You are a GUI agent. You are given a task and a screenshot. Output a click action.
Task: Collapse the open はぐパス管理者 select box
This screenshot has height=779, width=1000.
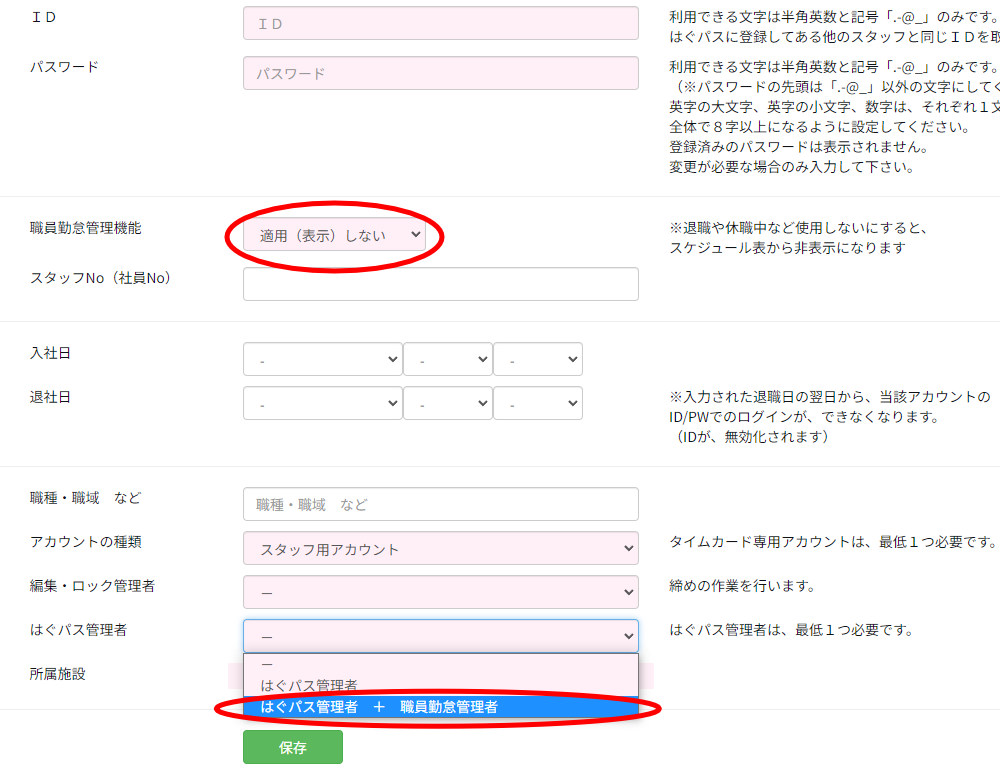(x=440, y=636)
